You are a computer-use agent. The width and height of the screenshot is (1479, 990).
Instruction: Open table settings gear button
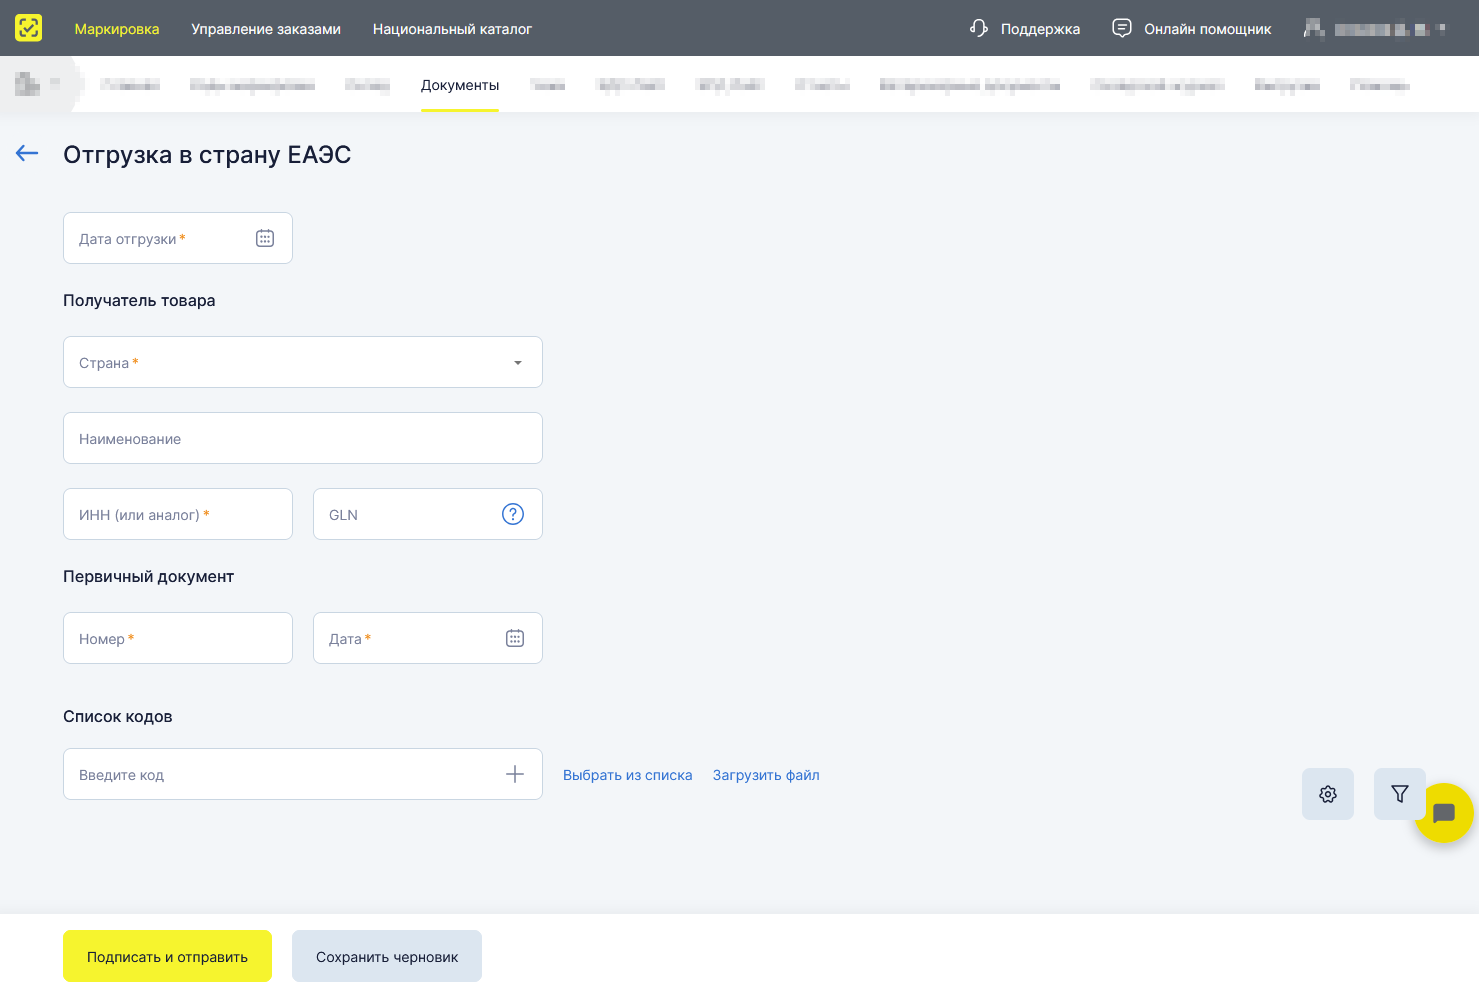pos(1328,794)
